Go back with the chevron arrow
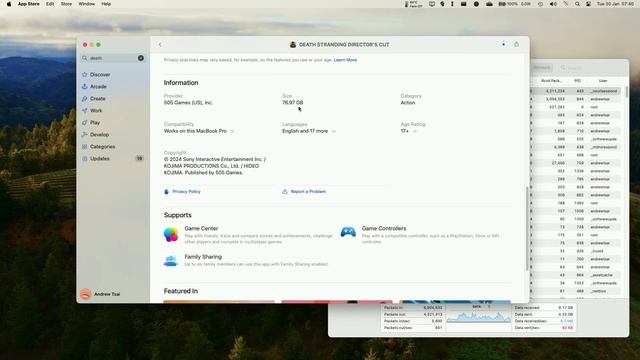Image resolution: width=640 pixels, height=360 pixels. 160,44
